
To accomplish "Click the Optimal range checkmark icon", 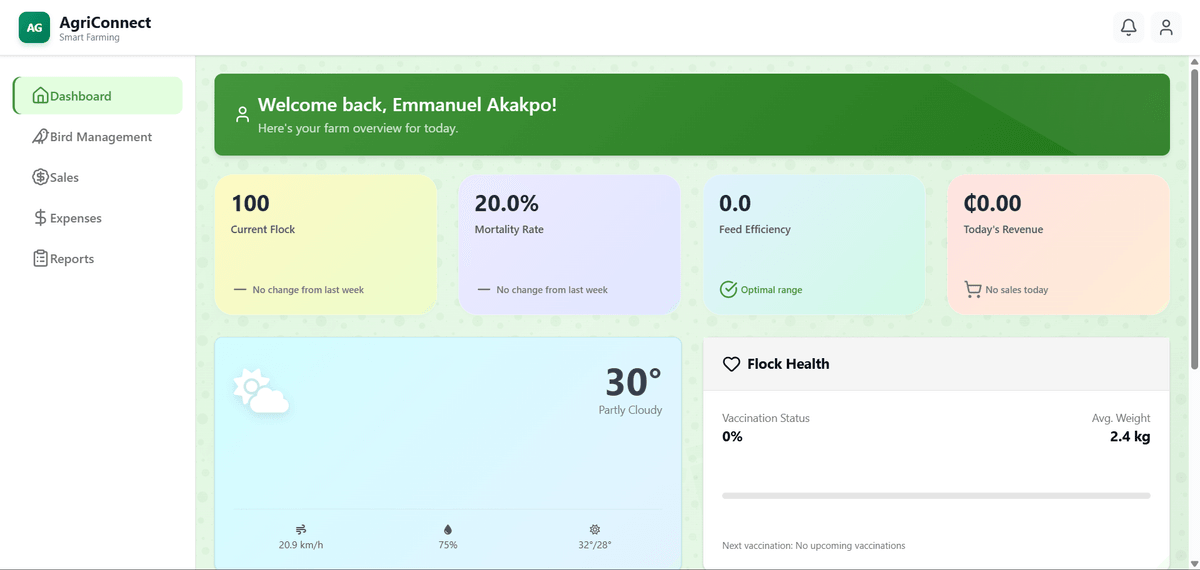I will coord(728,290).
